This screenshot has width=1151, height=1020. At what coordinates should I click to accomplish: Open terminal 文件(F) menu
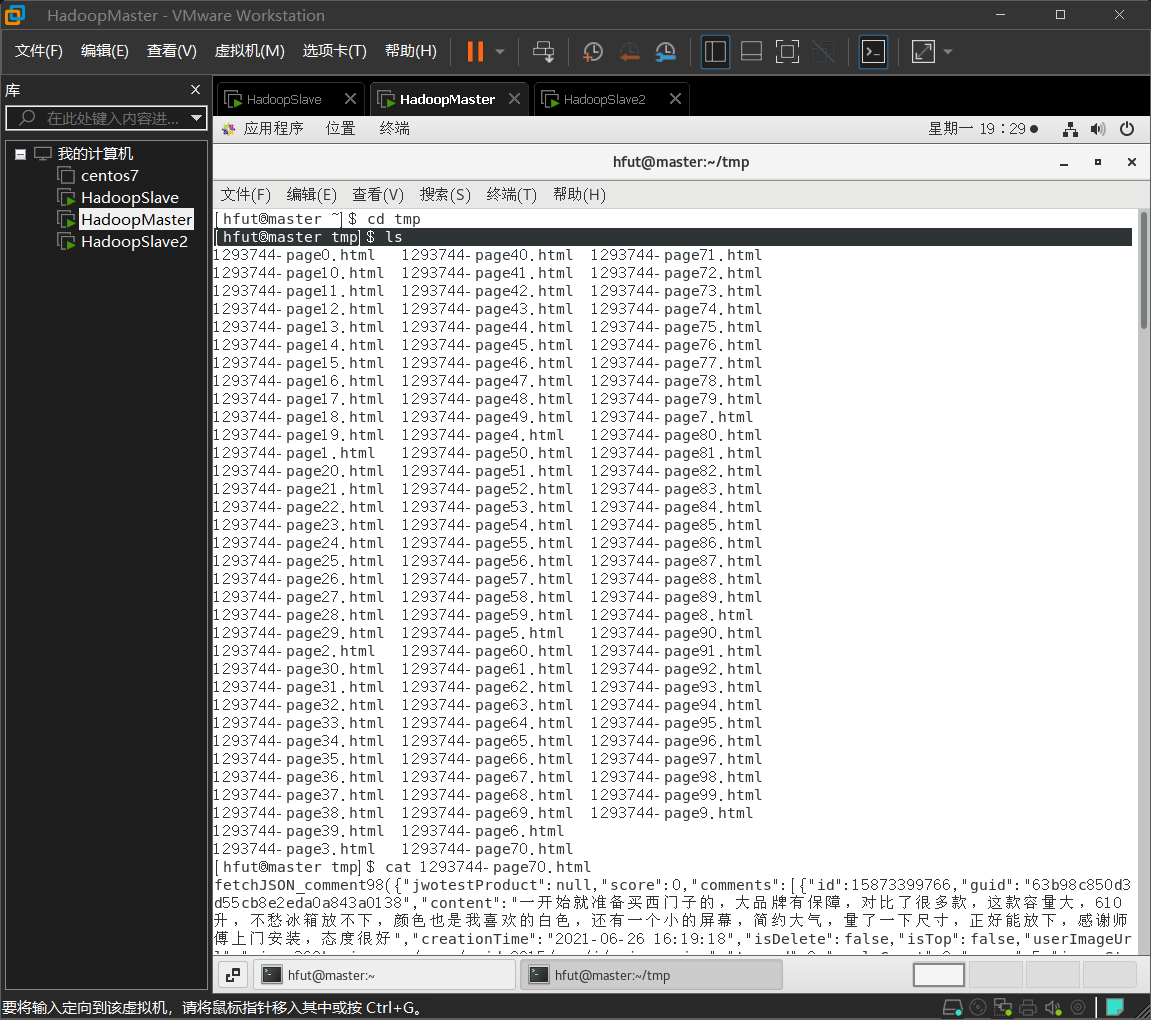click(245, 194)
